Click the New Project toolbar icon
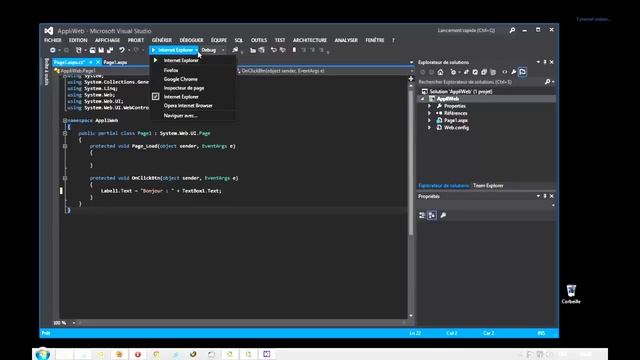This screenshot has width=640, height=360. coord(79,50)
